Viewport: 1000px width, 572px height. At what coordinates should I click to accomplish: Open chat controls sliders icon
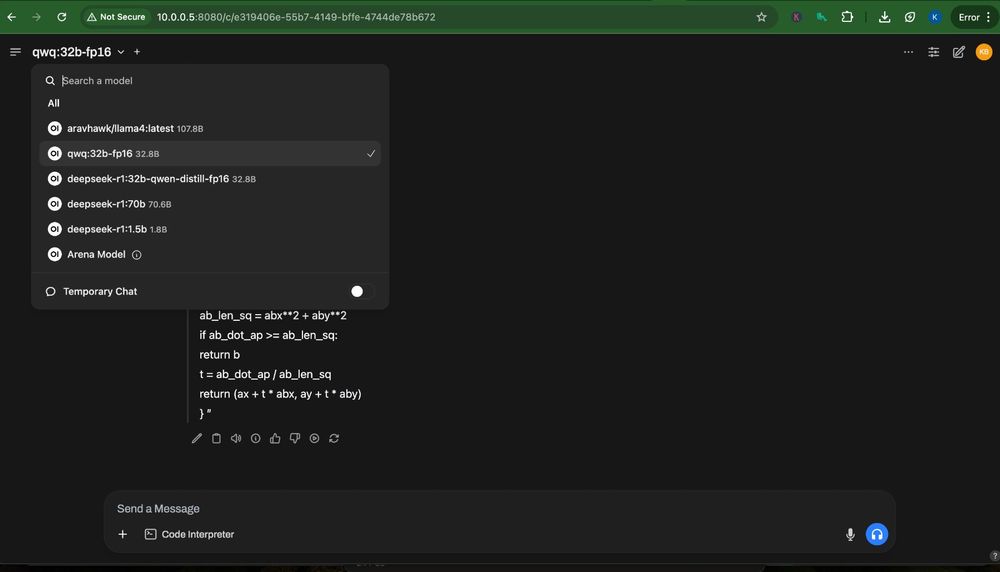[x=934, y=52]
